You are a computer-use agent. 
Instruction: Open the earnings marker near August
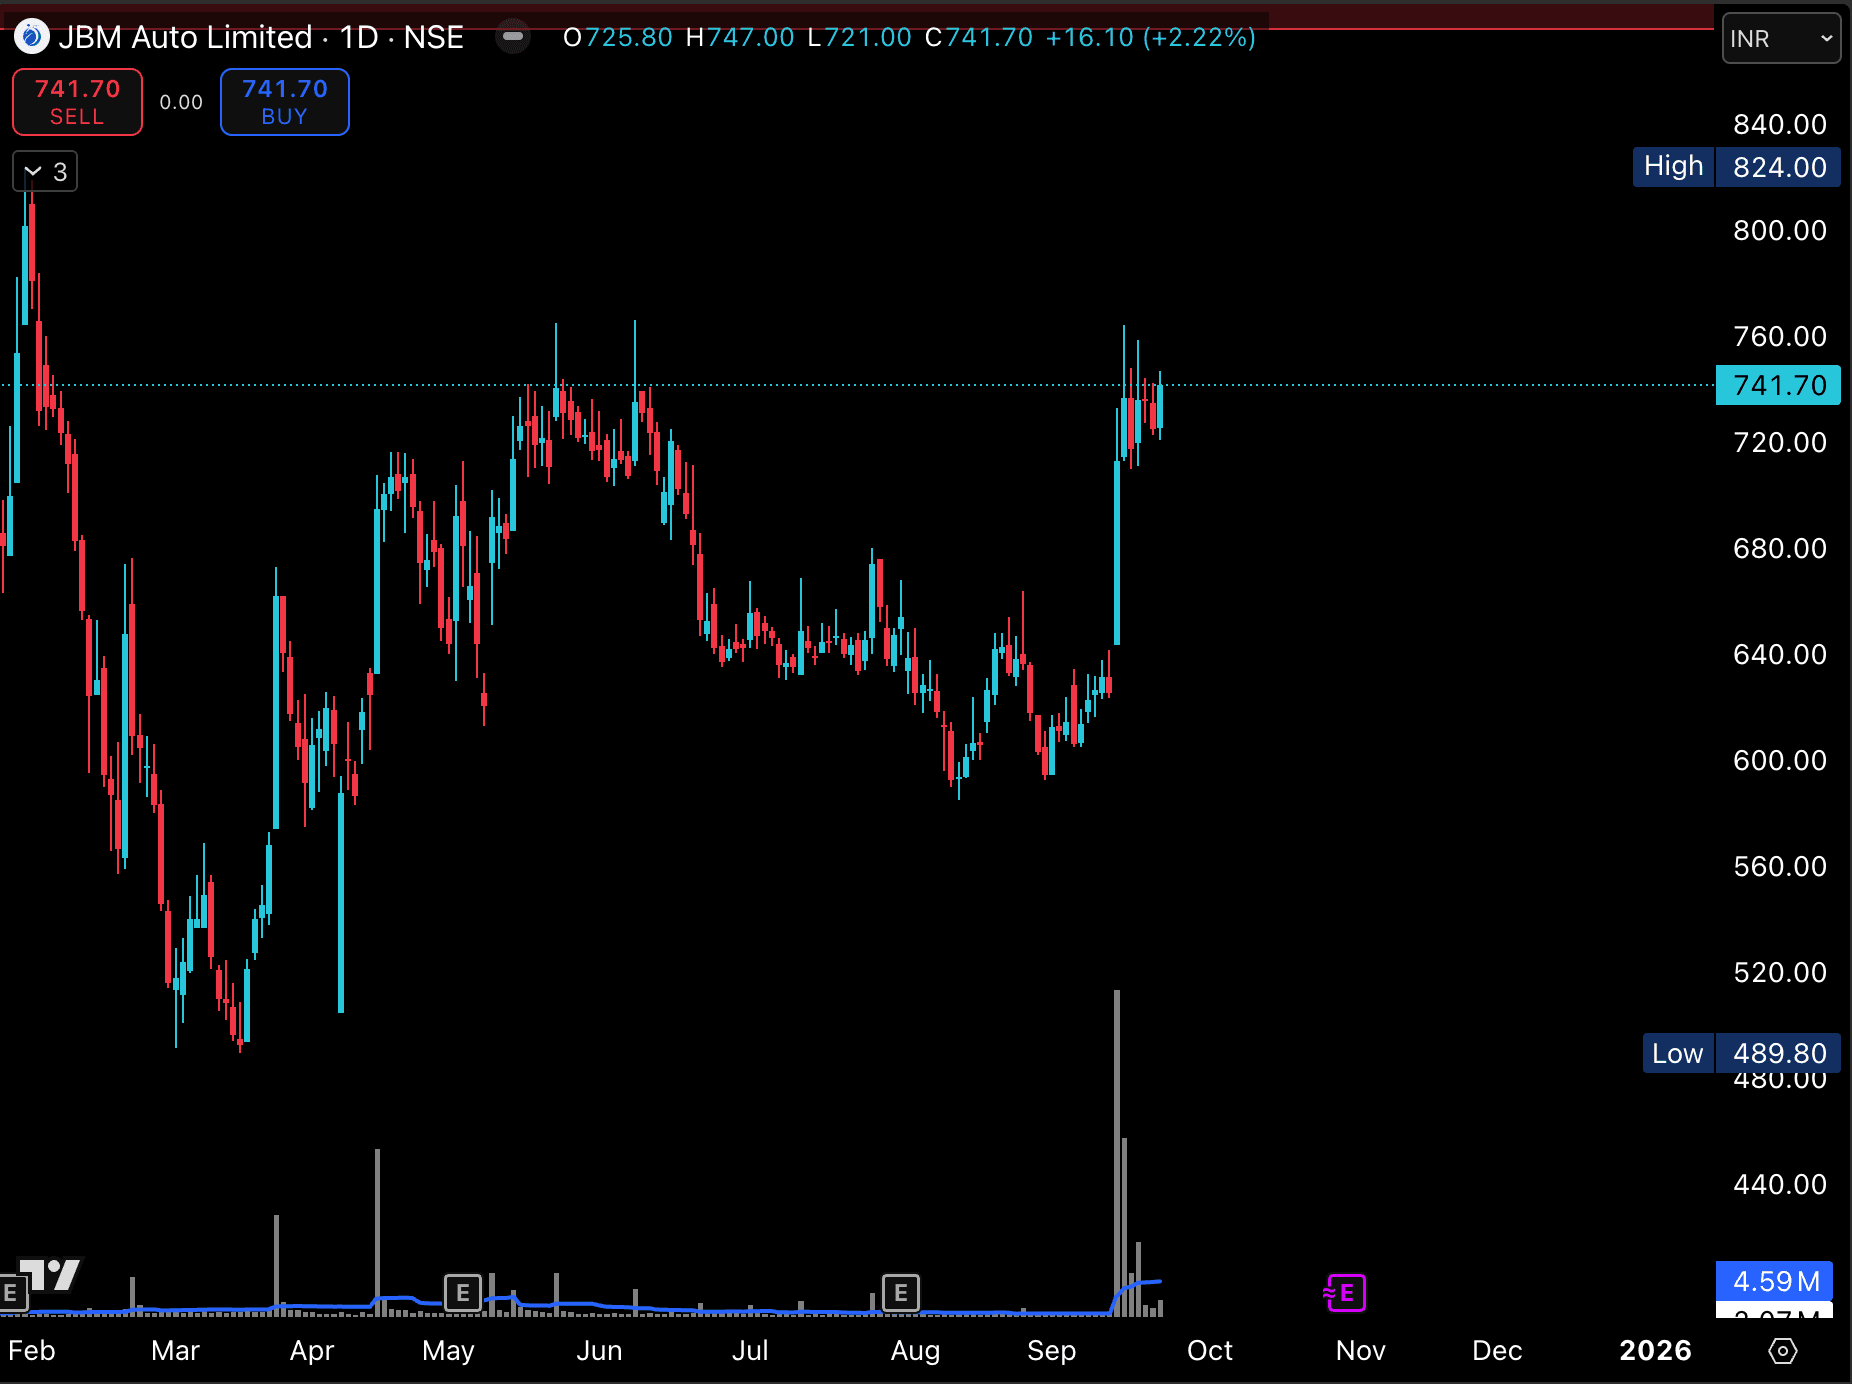[901, 1293]
